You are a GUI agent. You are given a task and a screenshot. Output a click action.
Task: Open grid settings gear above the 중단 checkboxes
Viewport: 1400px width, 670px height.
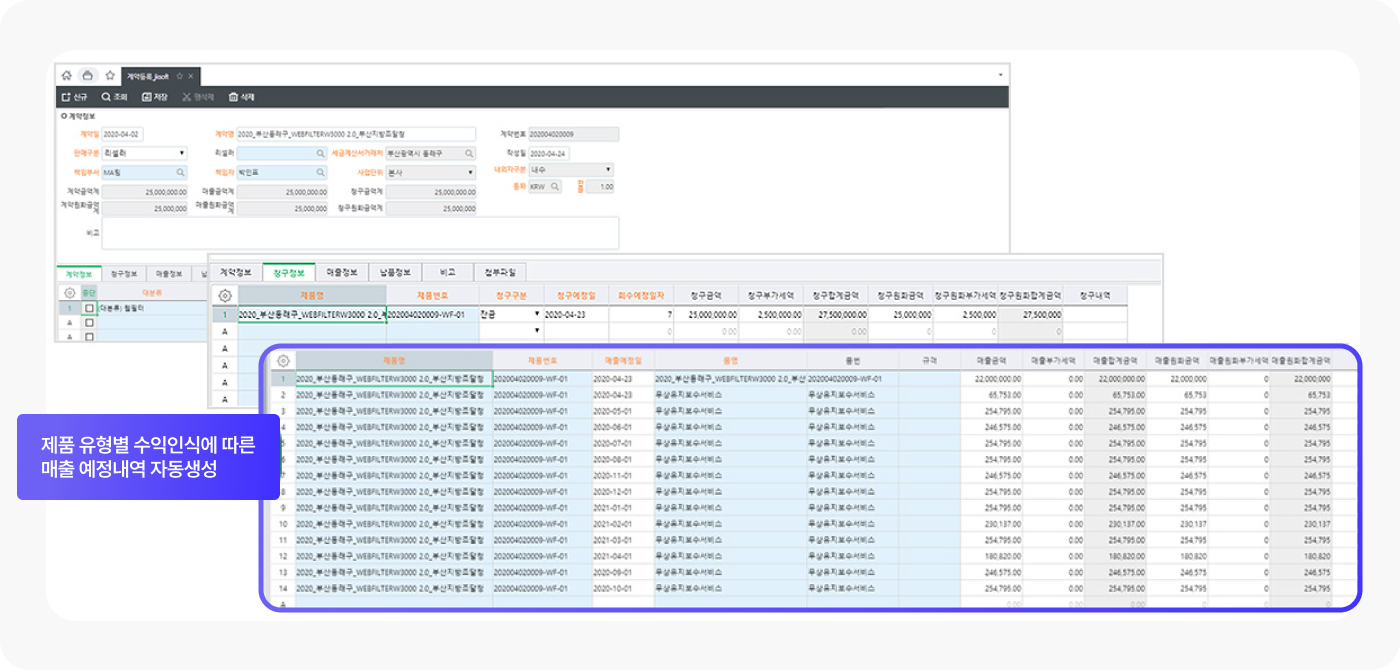point(69,293)
